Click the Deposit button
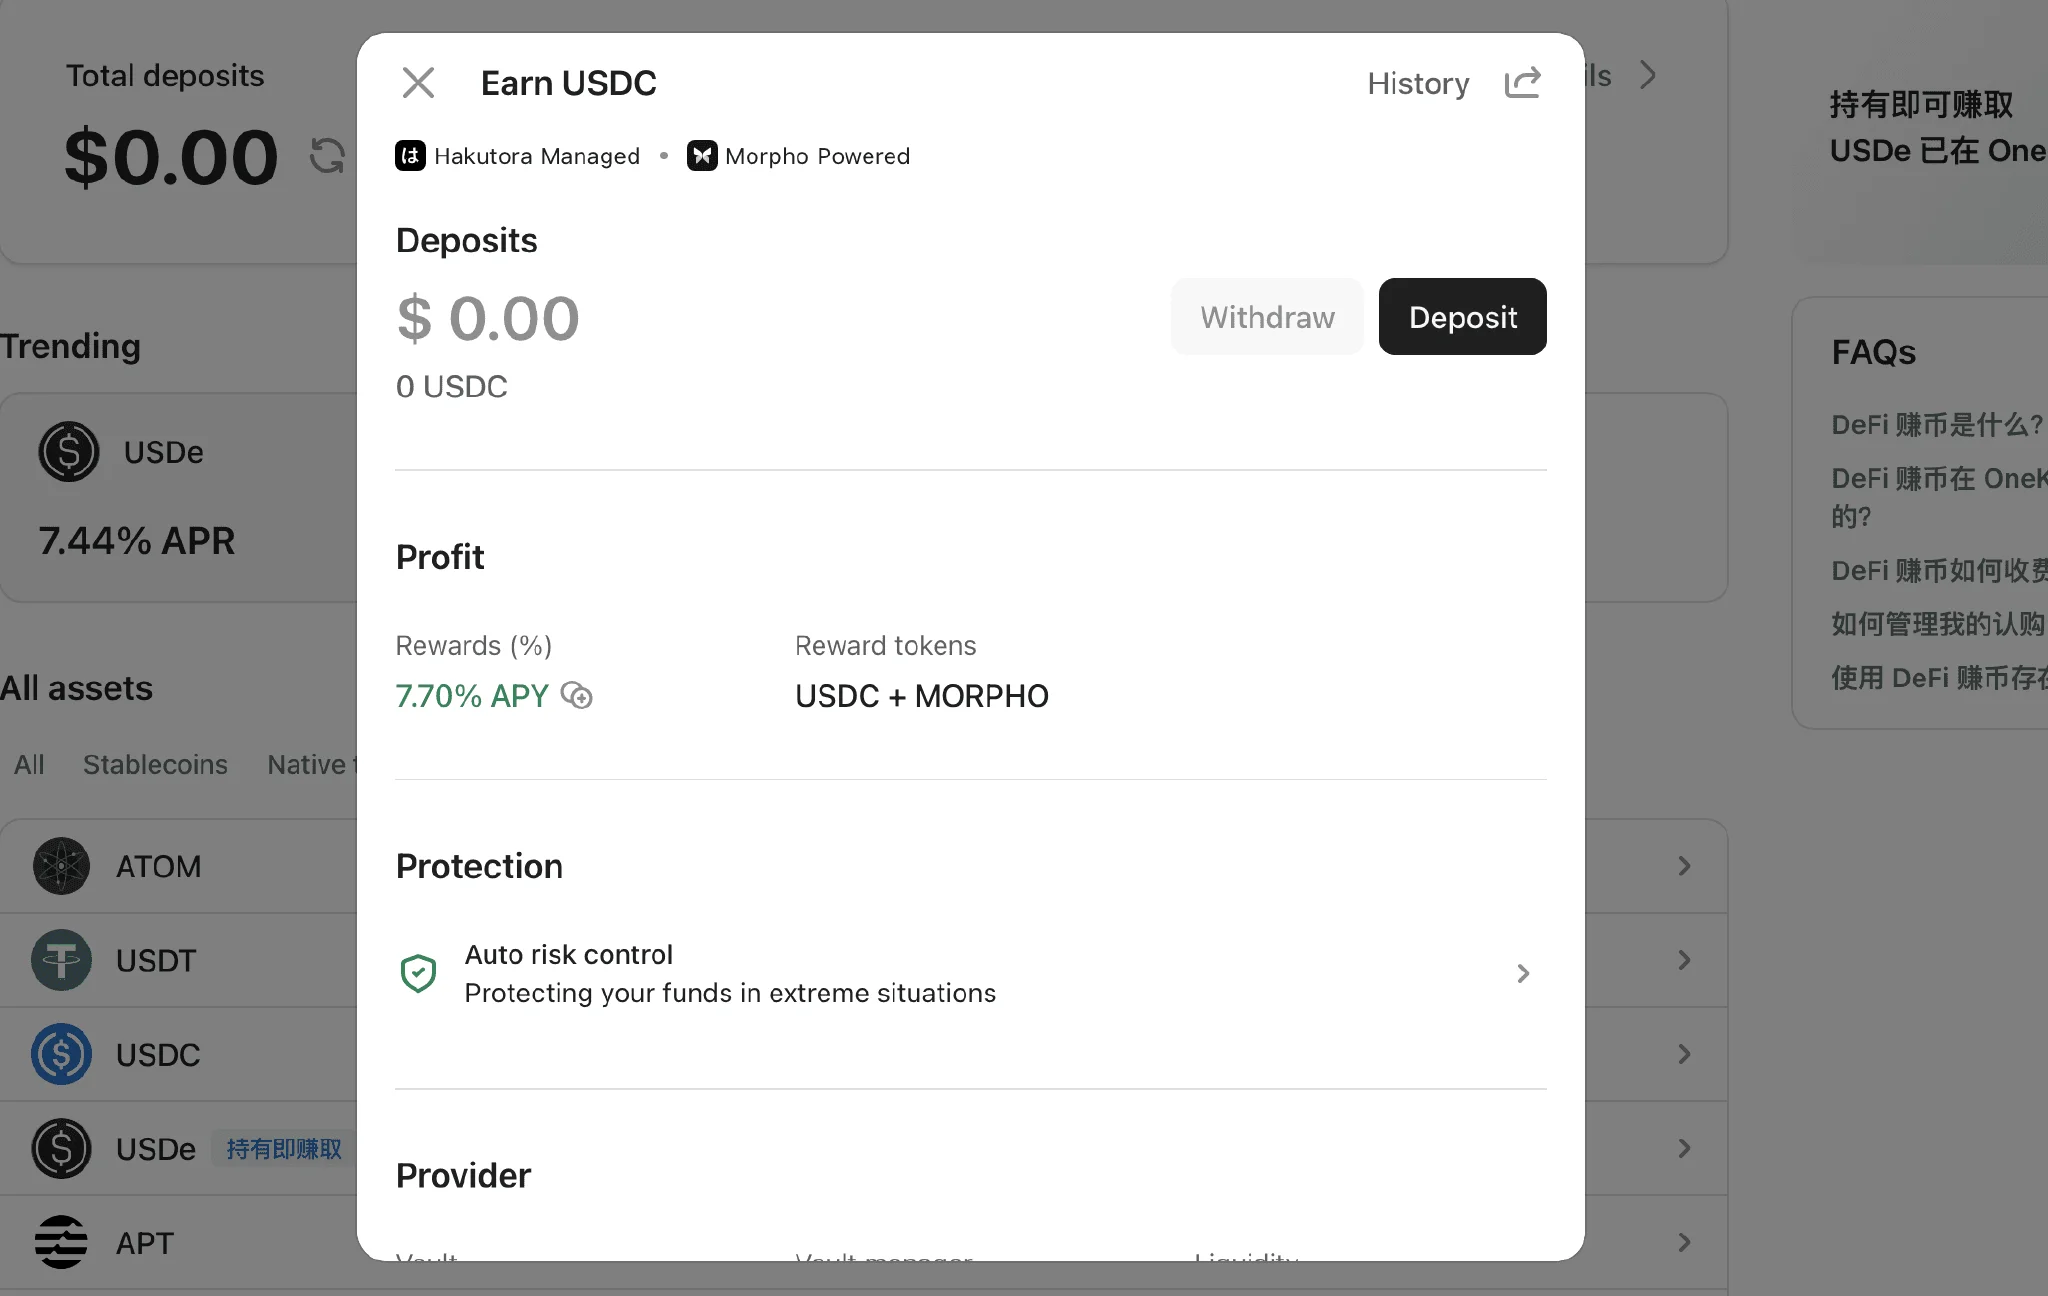 point(1462,317)
